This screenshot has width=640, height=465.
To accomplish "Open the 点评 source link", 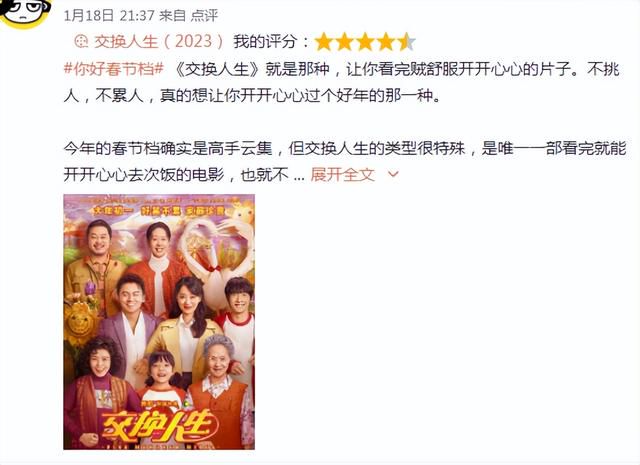I will (x=204, y=16).
